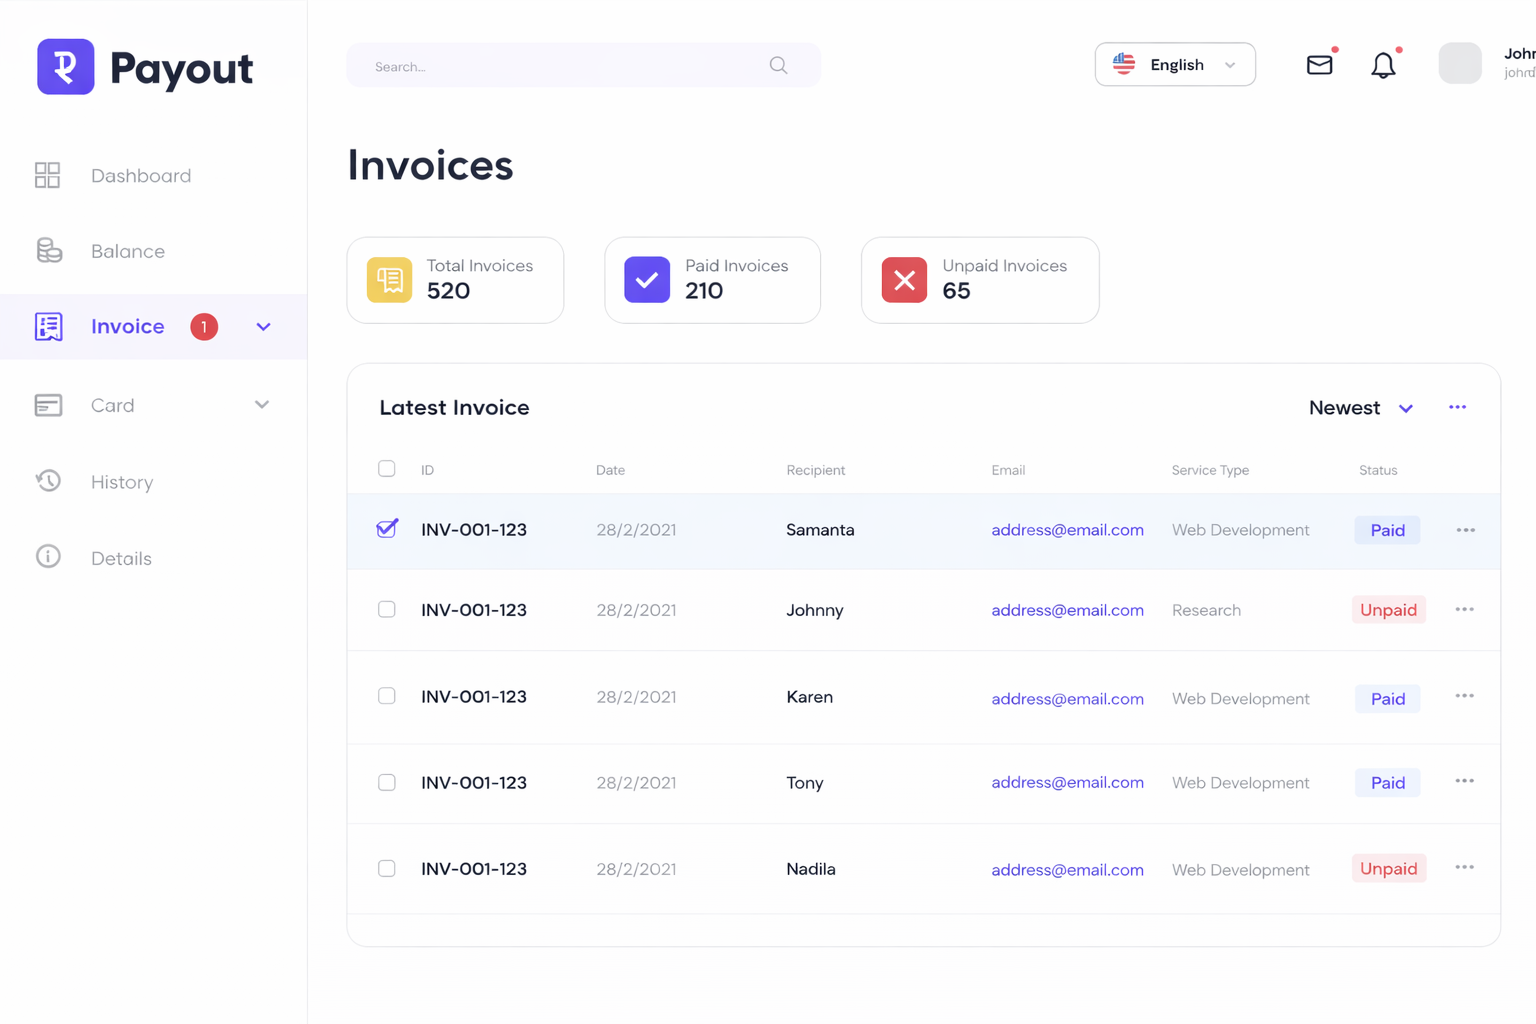Click the Unpaid status badge for Nadila
This screenshot has width=1536, height=1024.
(x=1388, y=869)
